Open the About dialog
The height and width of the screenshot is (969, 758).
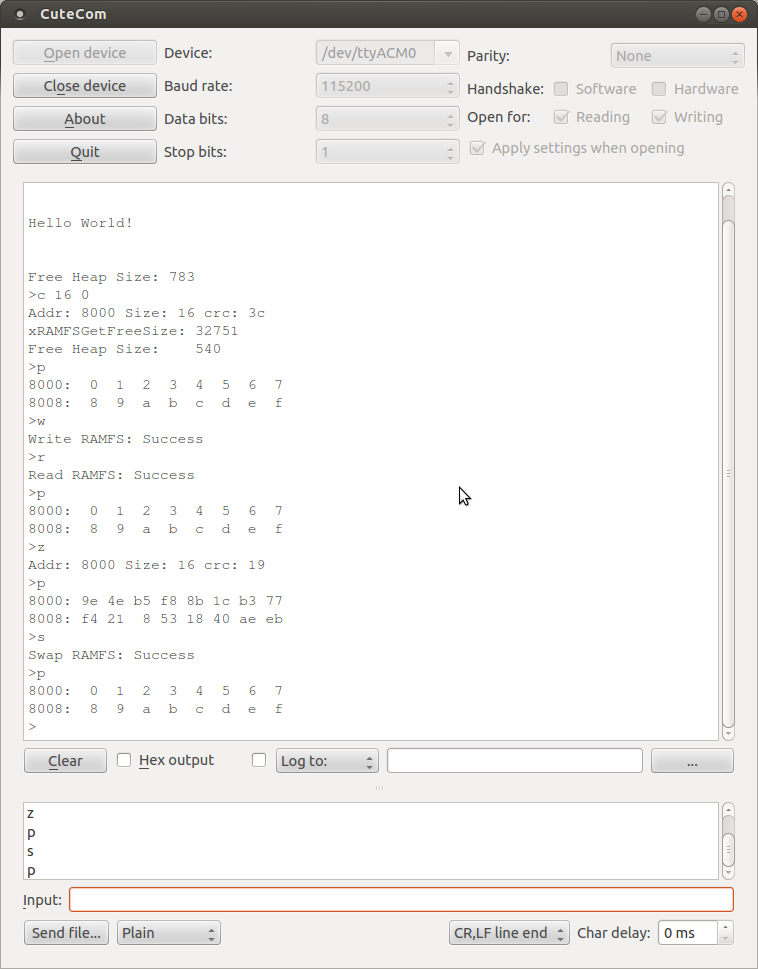click(x=85, y=119)
